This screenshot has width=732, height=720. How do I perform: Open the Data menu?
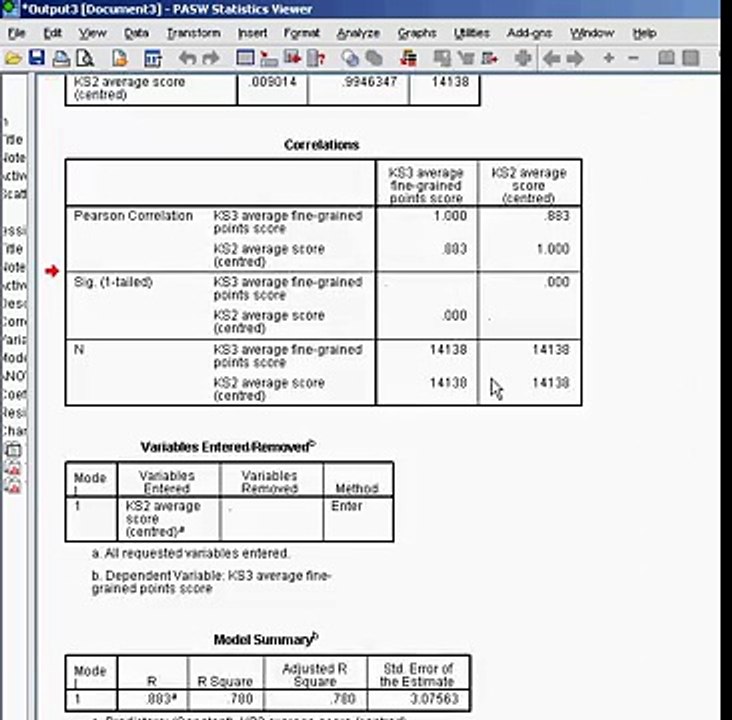[136, 33]
